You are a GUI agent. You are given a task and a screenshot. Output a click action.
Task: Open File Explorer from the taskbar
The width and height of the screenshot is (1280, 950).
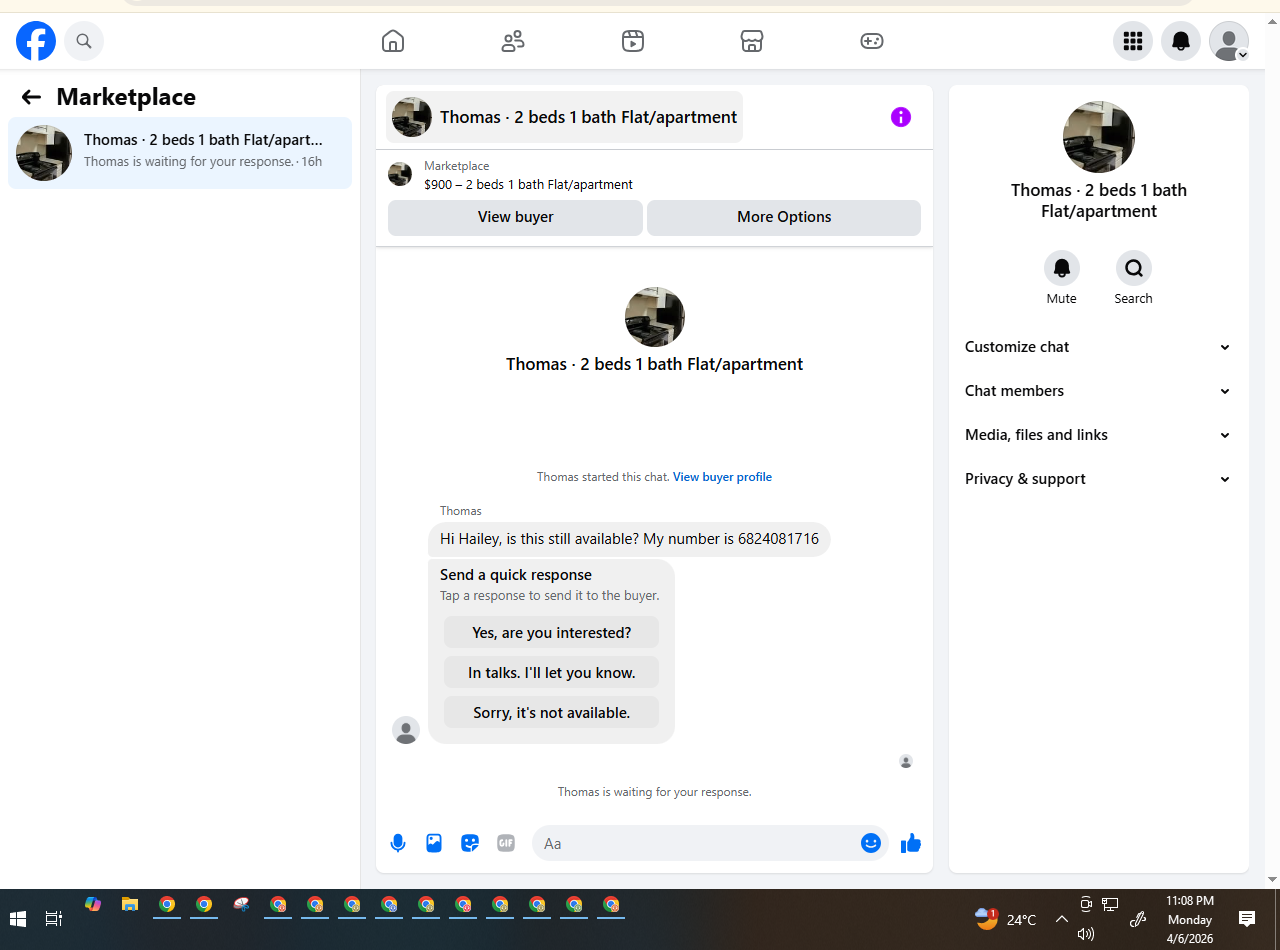coord(130,904)
